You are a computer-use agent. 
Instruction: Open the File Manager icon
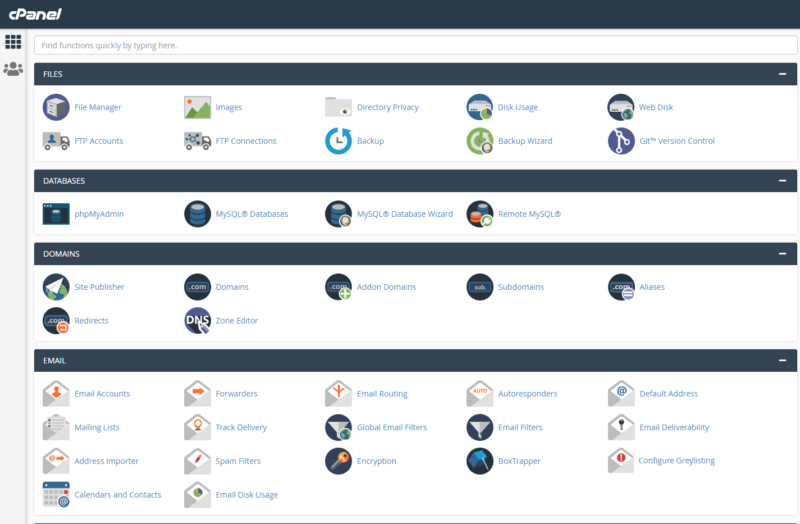coord(56,107)
